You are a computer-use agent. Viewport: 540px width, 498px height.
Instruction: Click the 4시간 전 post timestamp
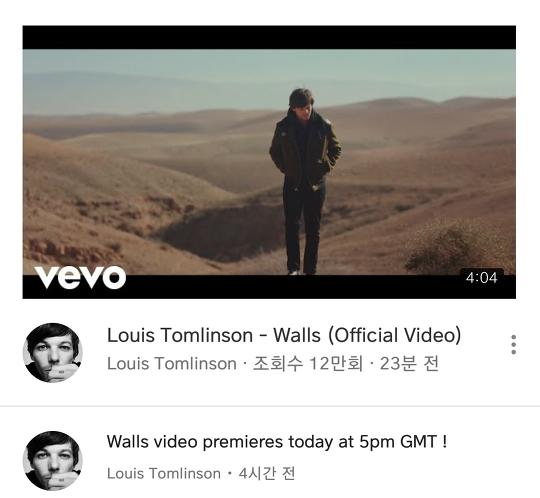[267, 474]
